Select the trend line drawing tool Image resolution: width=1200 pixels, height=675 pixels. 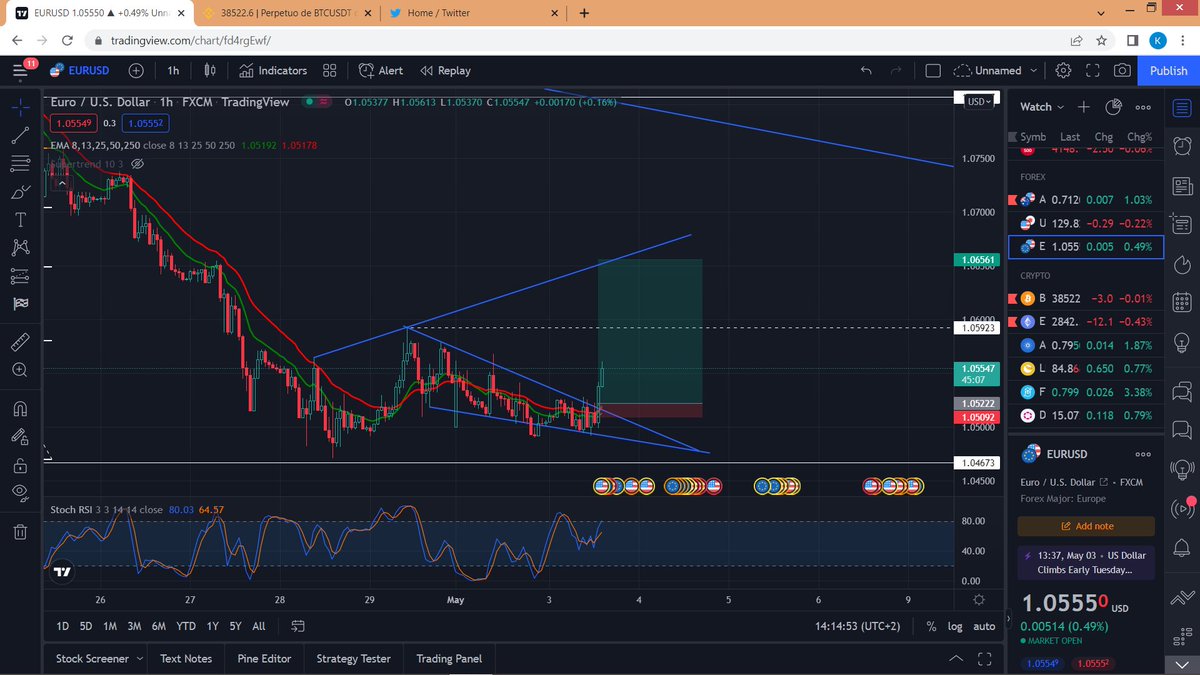pos(20,136)
